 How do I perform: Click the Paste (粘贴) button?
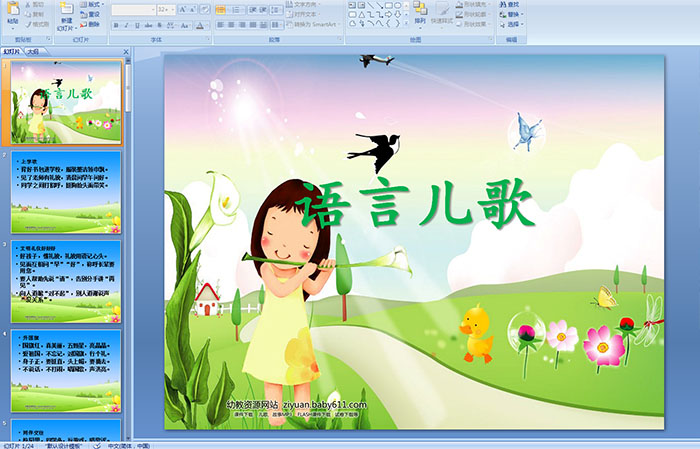click(13, 16)
